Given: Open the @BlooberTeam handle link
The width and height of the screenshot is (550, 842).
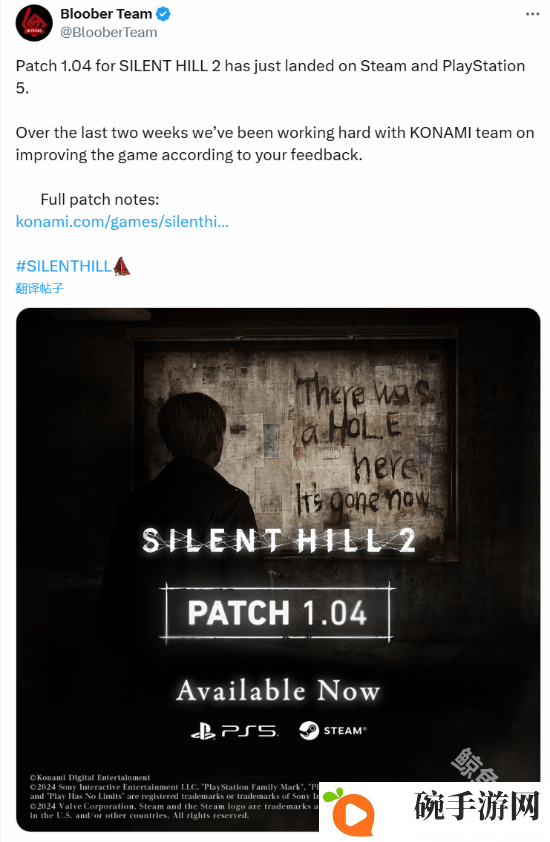Looking at the screenshot, I should tap(108, 32).
